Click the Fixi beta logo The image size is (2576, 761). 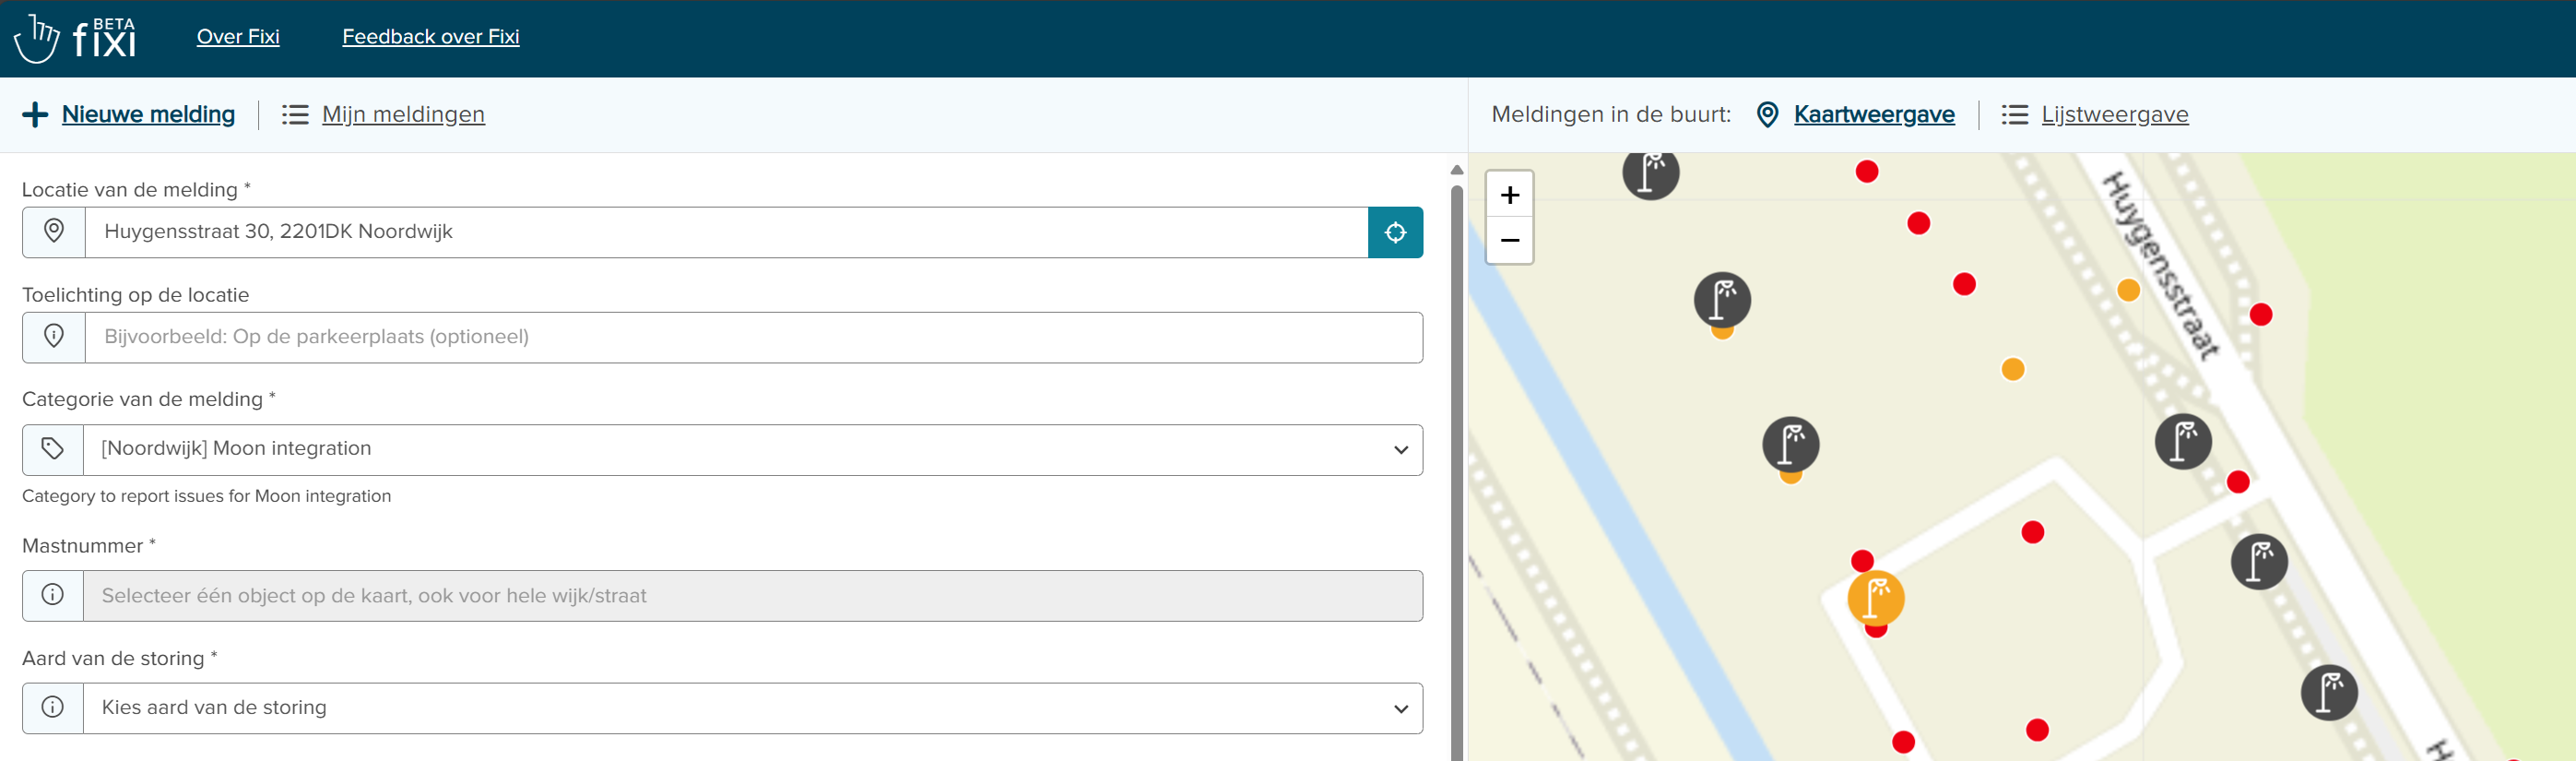click(75, 38)
